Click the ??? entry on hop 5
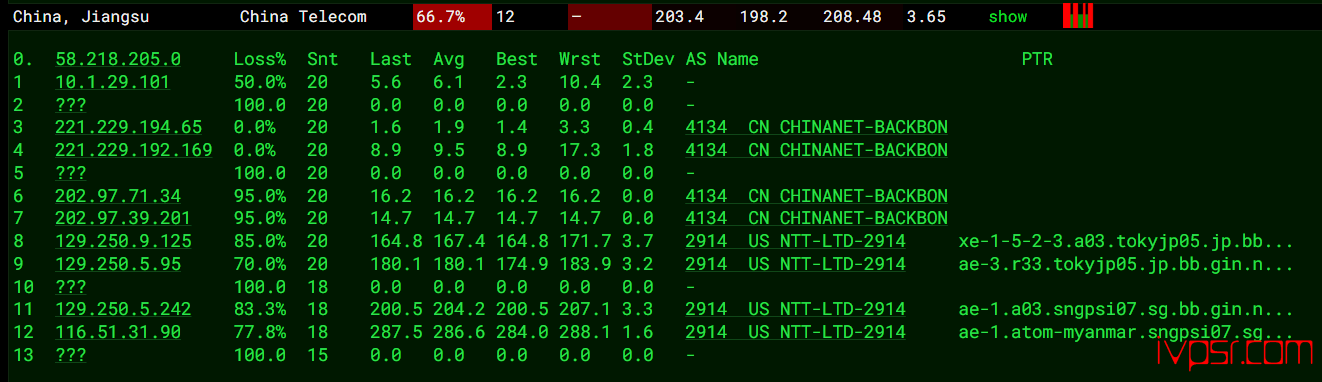 tap(71, 173)
